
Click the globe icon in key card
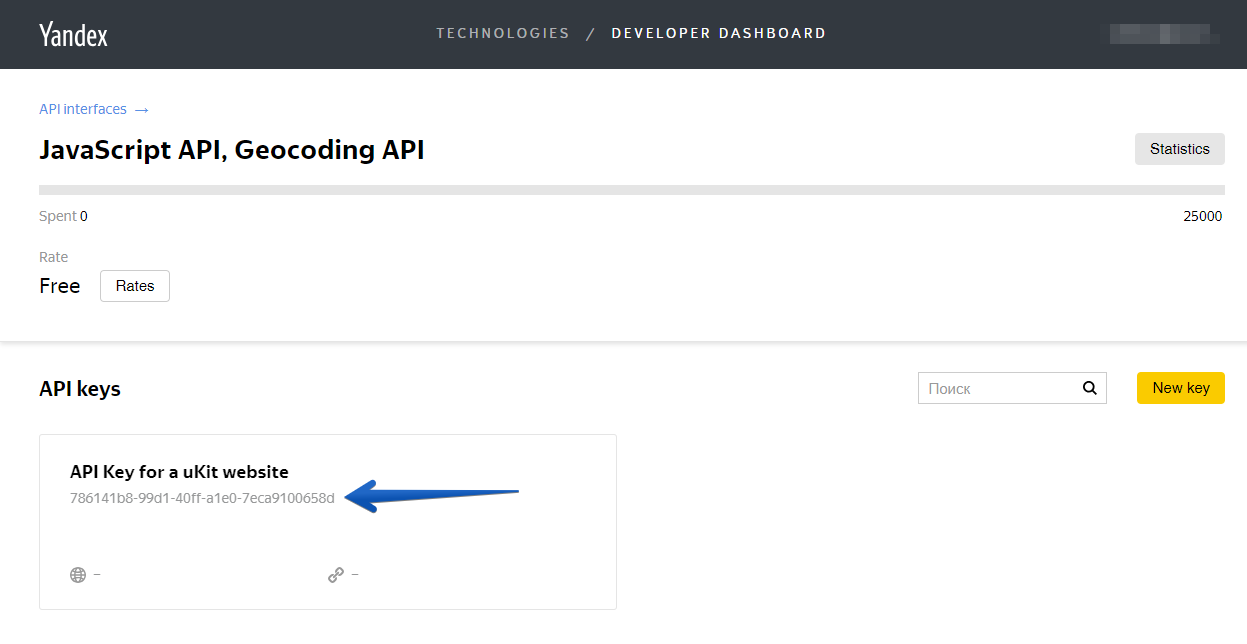coord(78,575)
